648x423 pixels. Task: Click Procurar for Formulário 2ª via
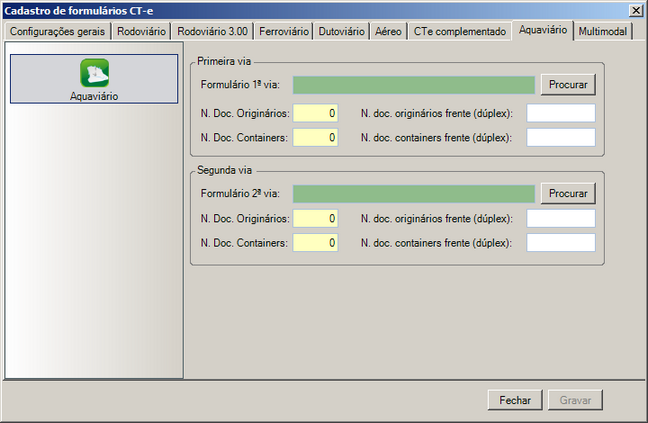pos(568,193)
